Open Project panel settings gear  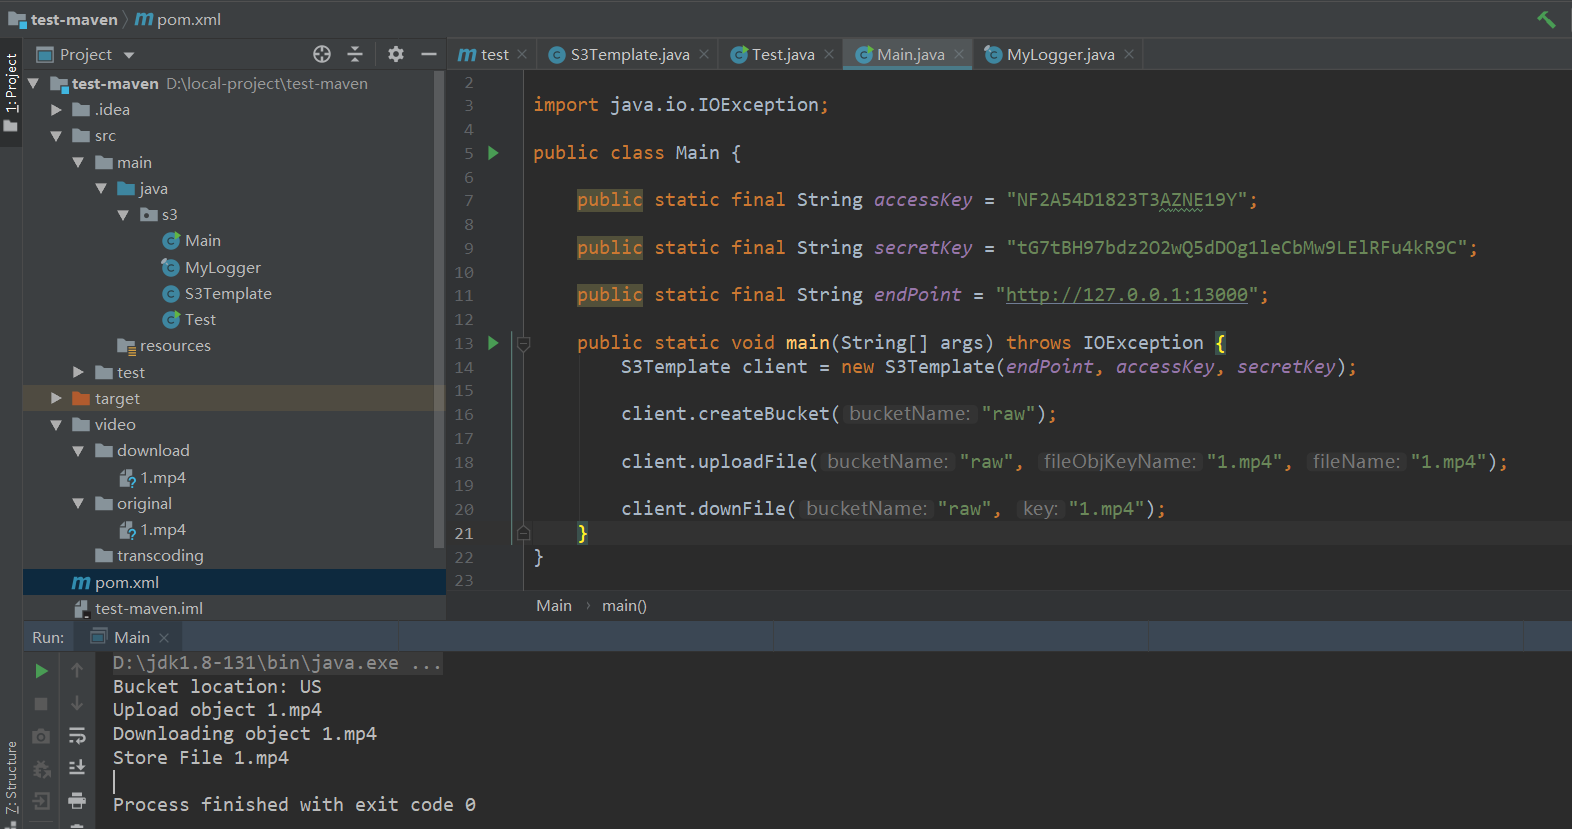pos(396,54)
